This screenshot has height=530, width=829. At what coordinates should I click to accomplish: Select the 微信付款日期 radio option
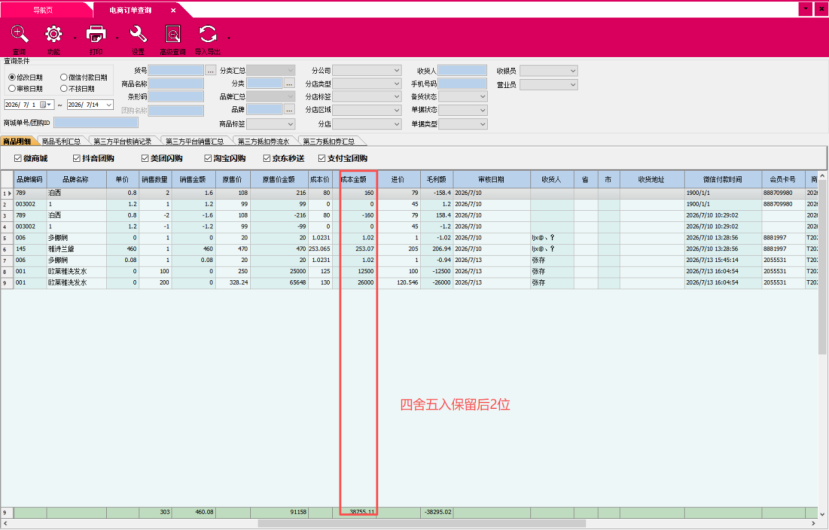63,77
